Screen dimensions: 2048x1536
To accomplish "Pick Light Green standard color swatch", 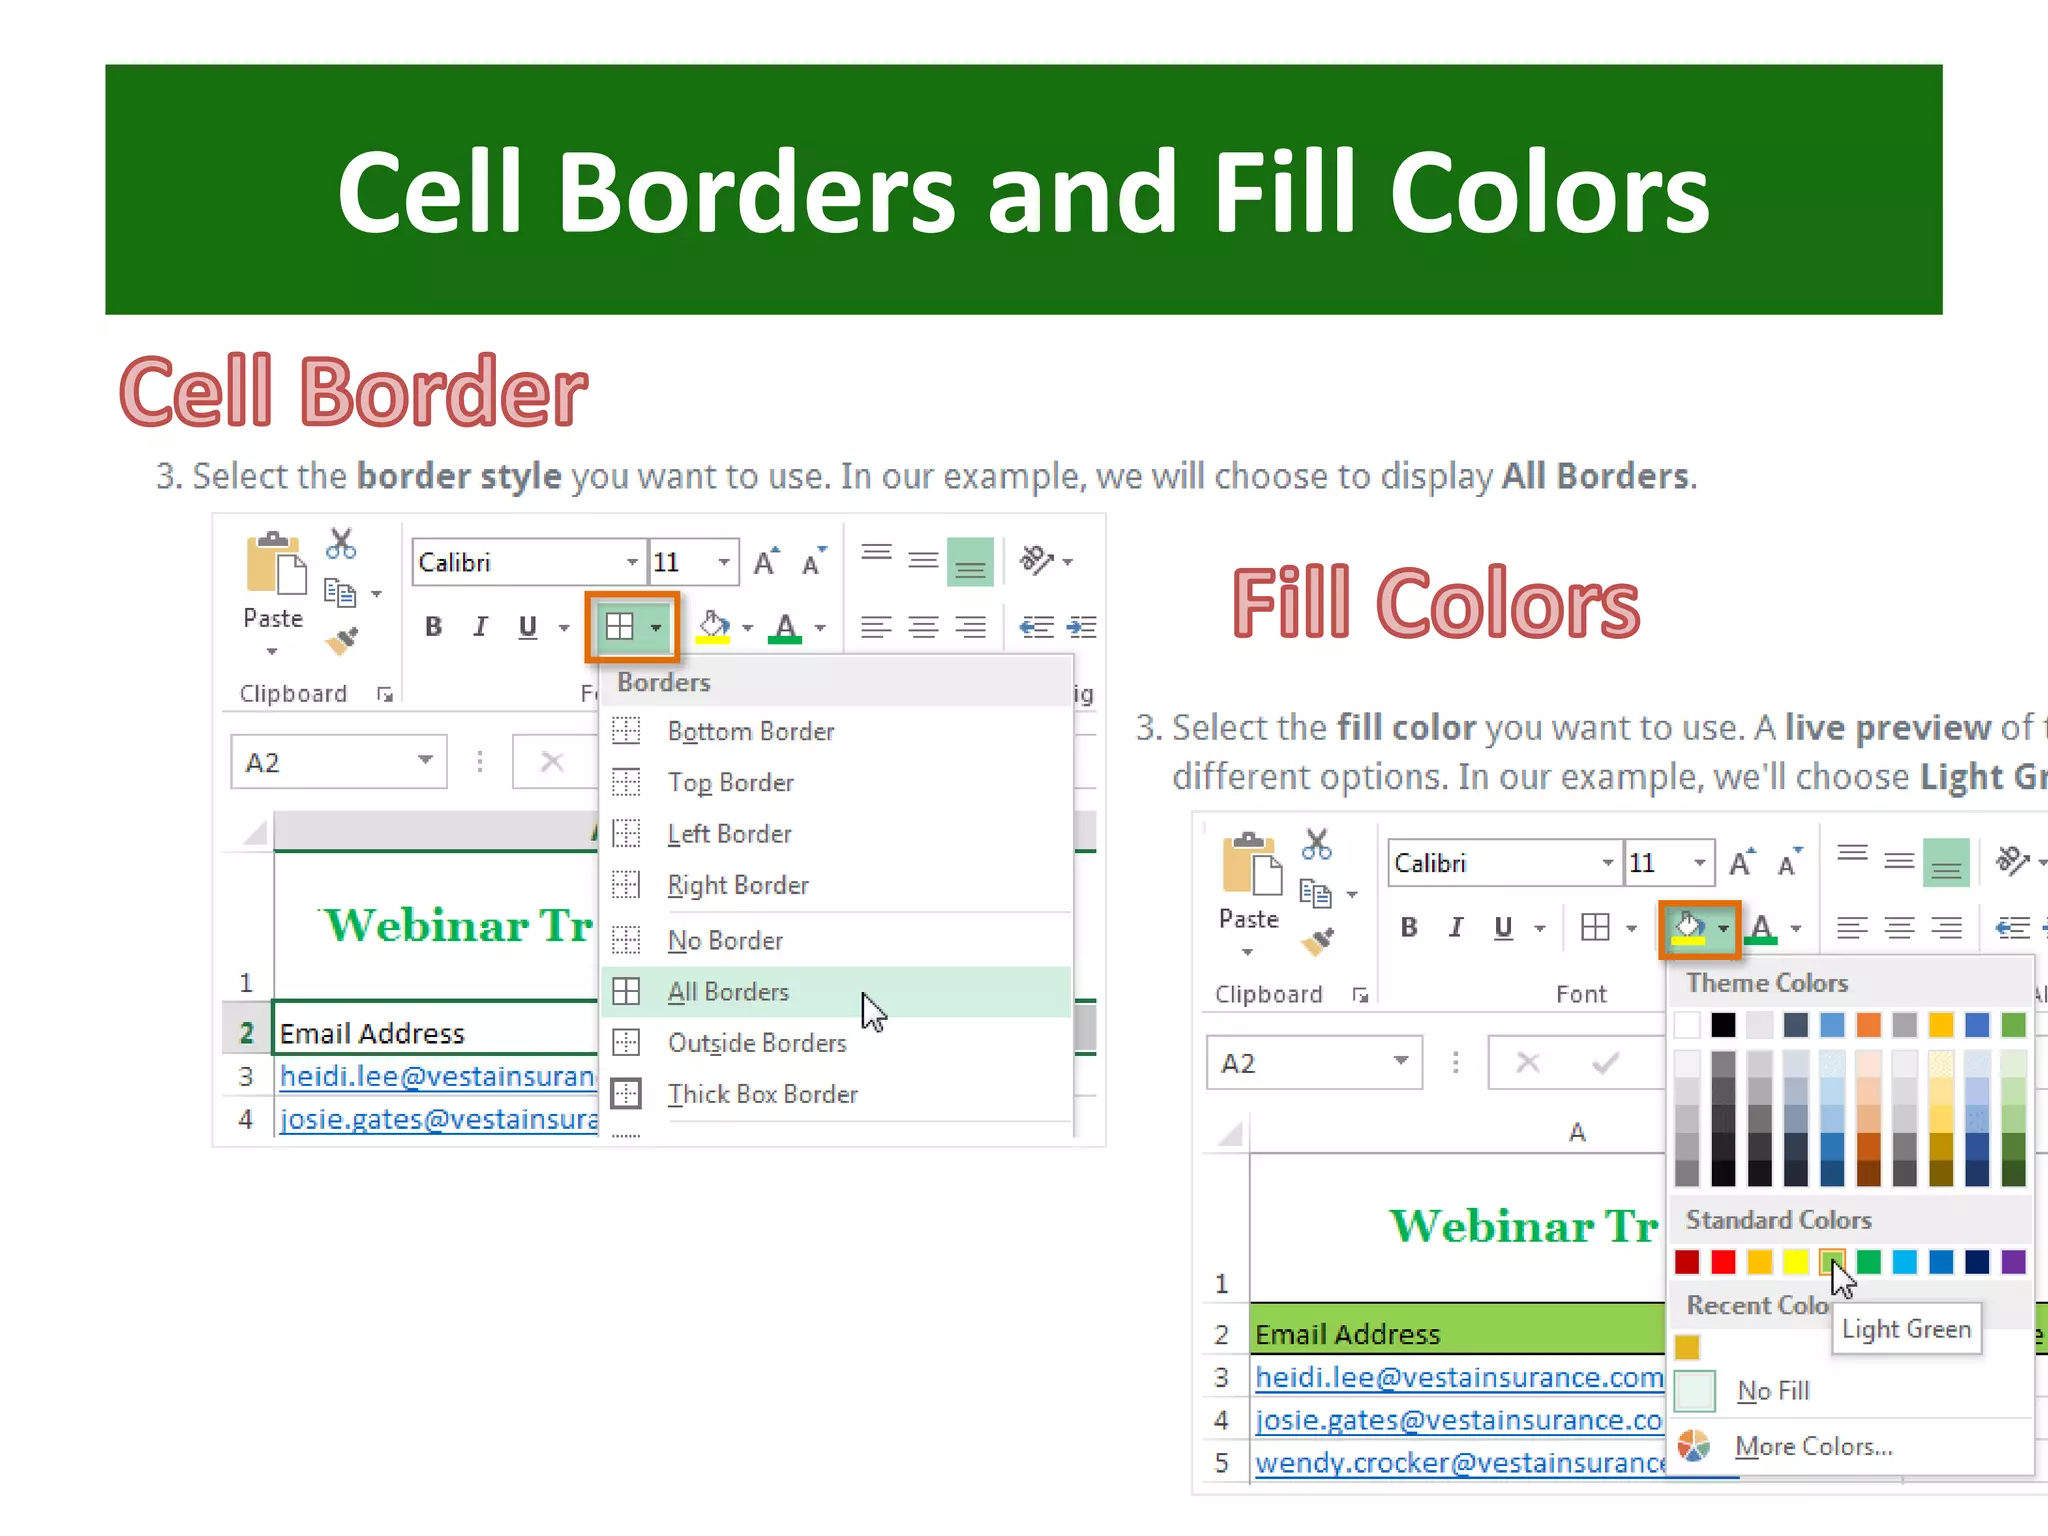I will tap(1832, 1262).
